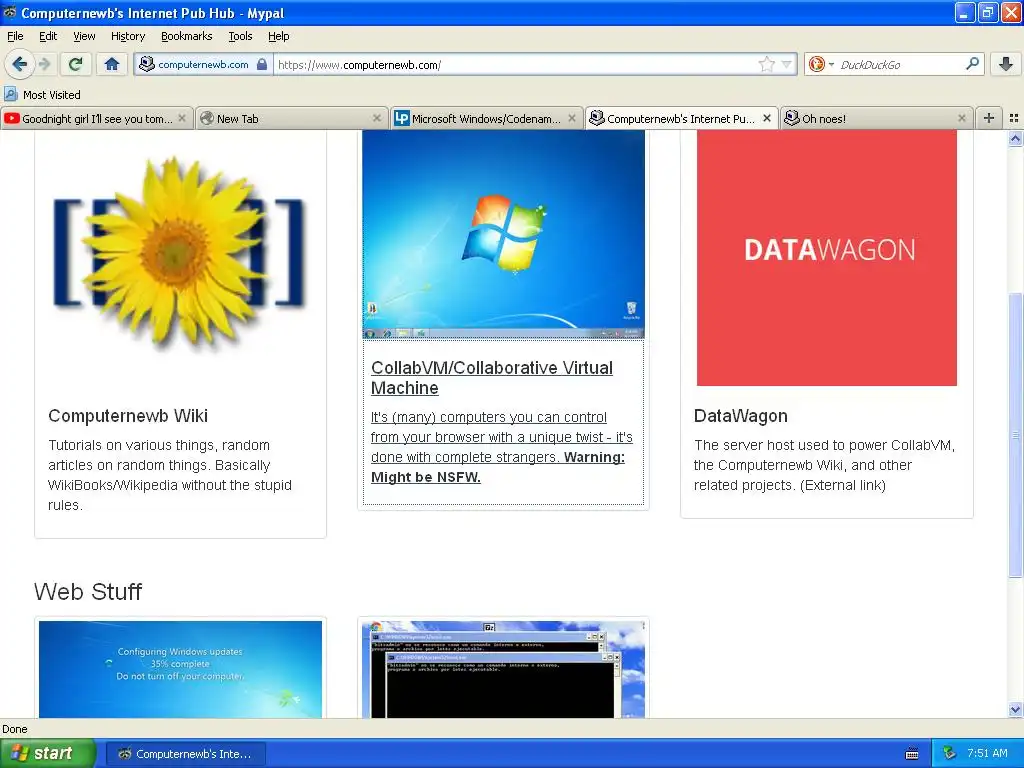Close the Computernewb's Internet Pub tab

click(767, 118)
